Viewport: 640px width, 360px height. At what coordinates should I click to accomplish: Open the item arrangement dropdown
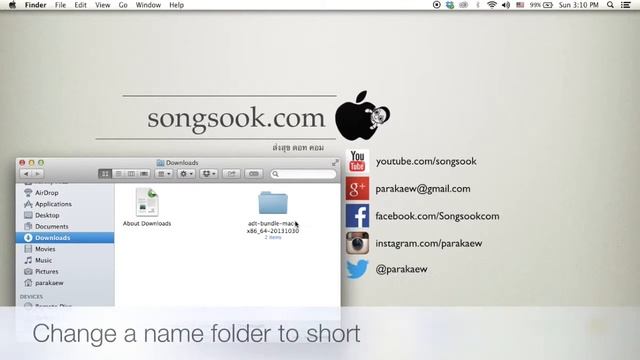(x=164, y=174)
